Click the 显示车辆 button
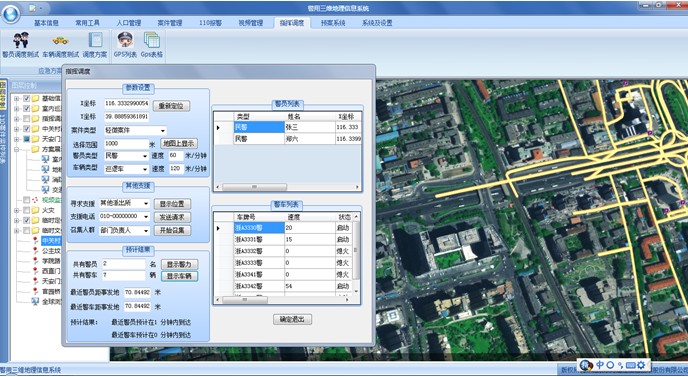688x377 pixels. 179,276
